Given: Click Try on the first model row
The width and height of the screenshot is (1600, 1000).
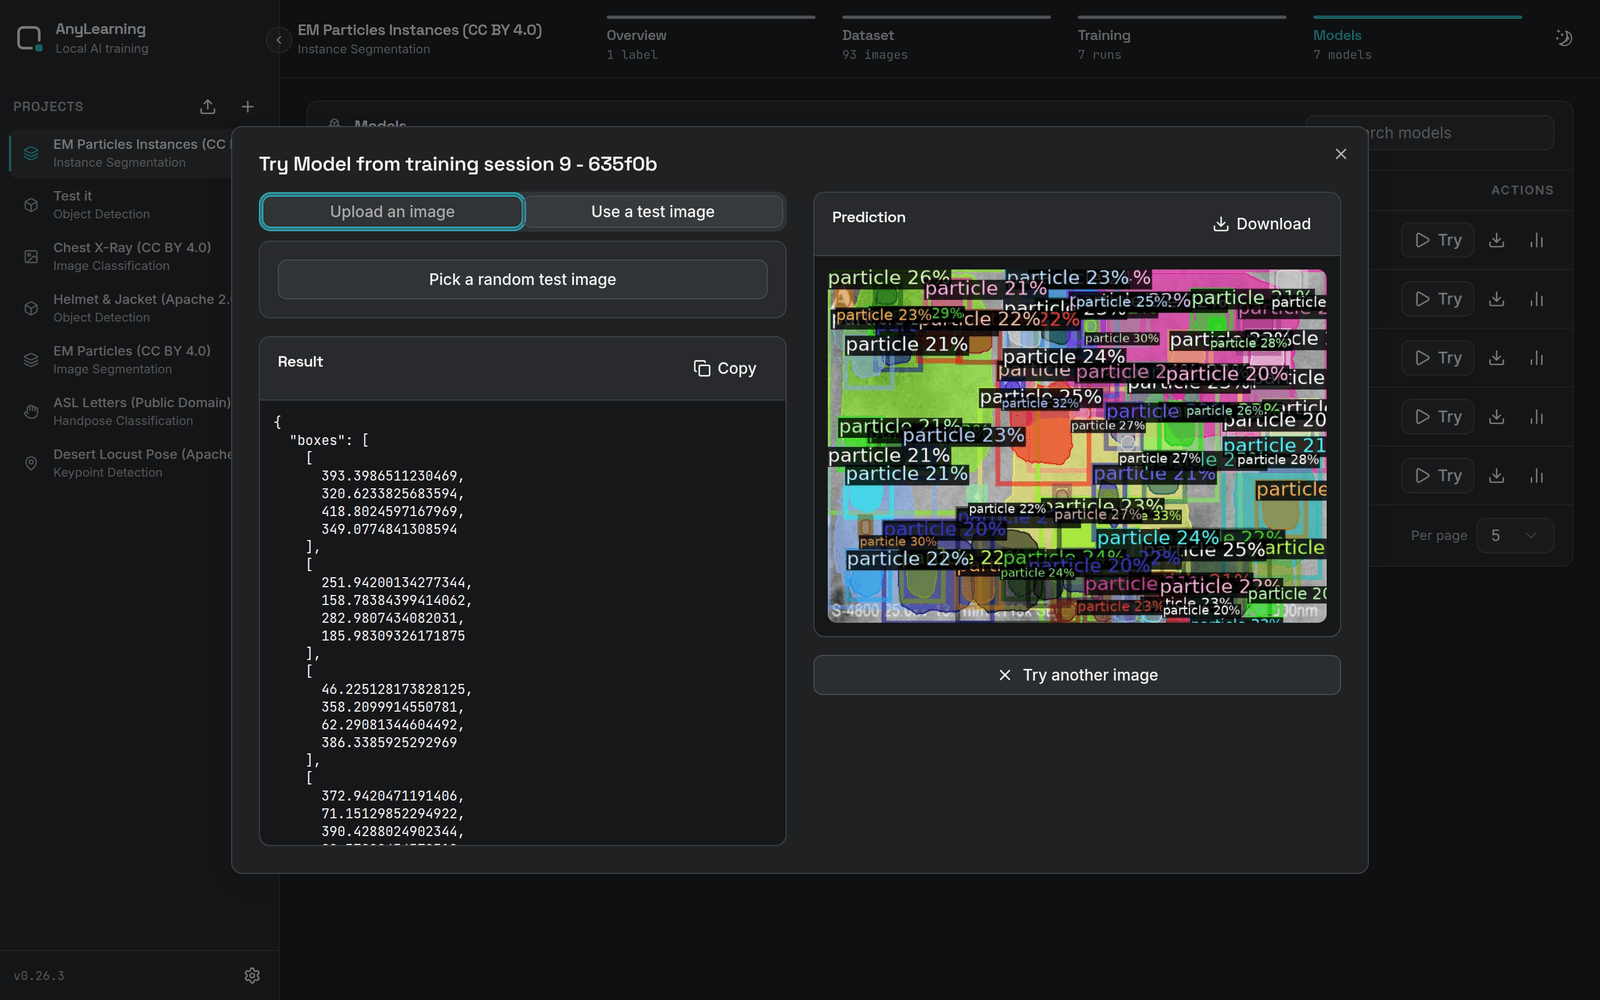Looking at the screenshot, I should click(x=1438, y=240).
